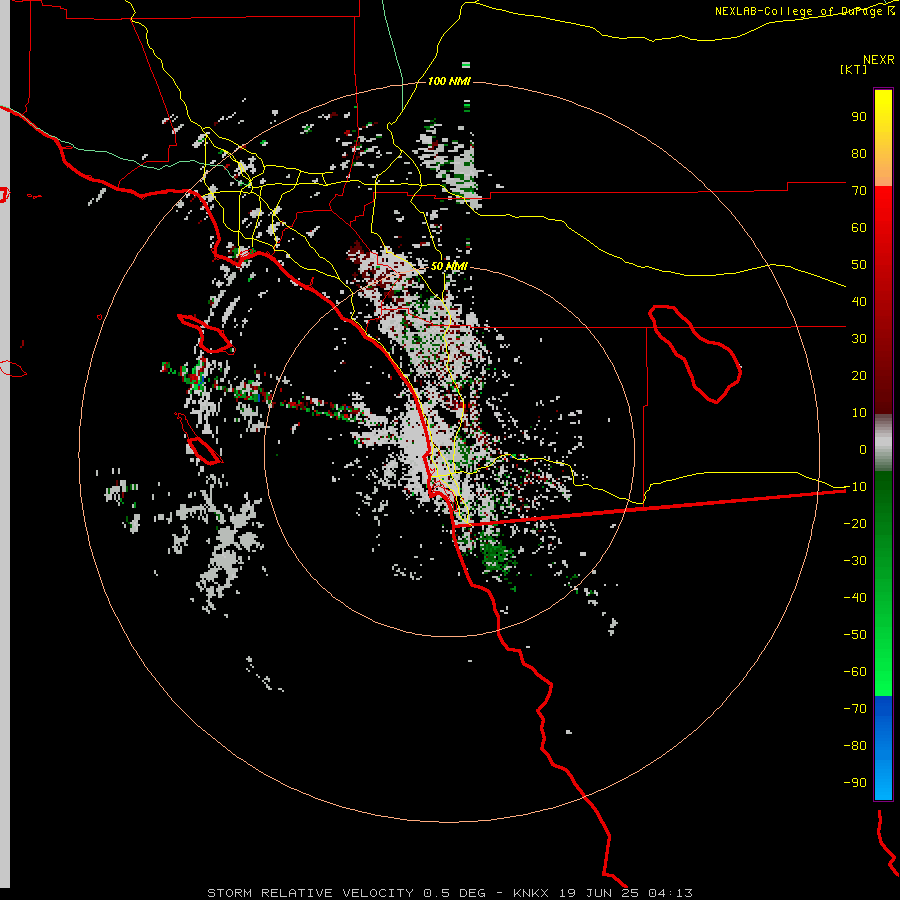Pick the gray zero-velocity segment of color bar
The image size is (900, 900).
[x=883, y=443]
